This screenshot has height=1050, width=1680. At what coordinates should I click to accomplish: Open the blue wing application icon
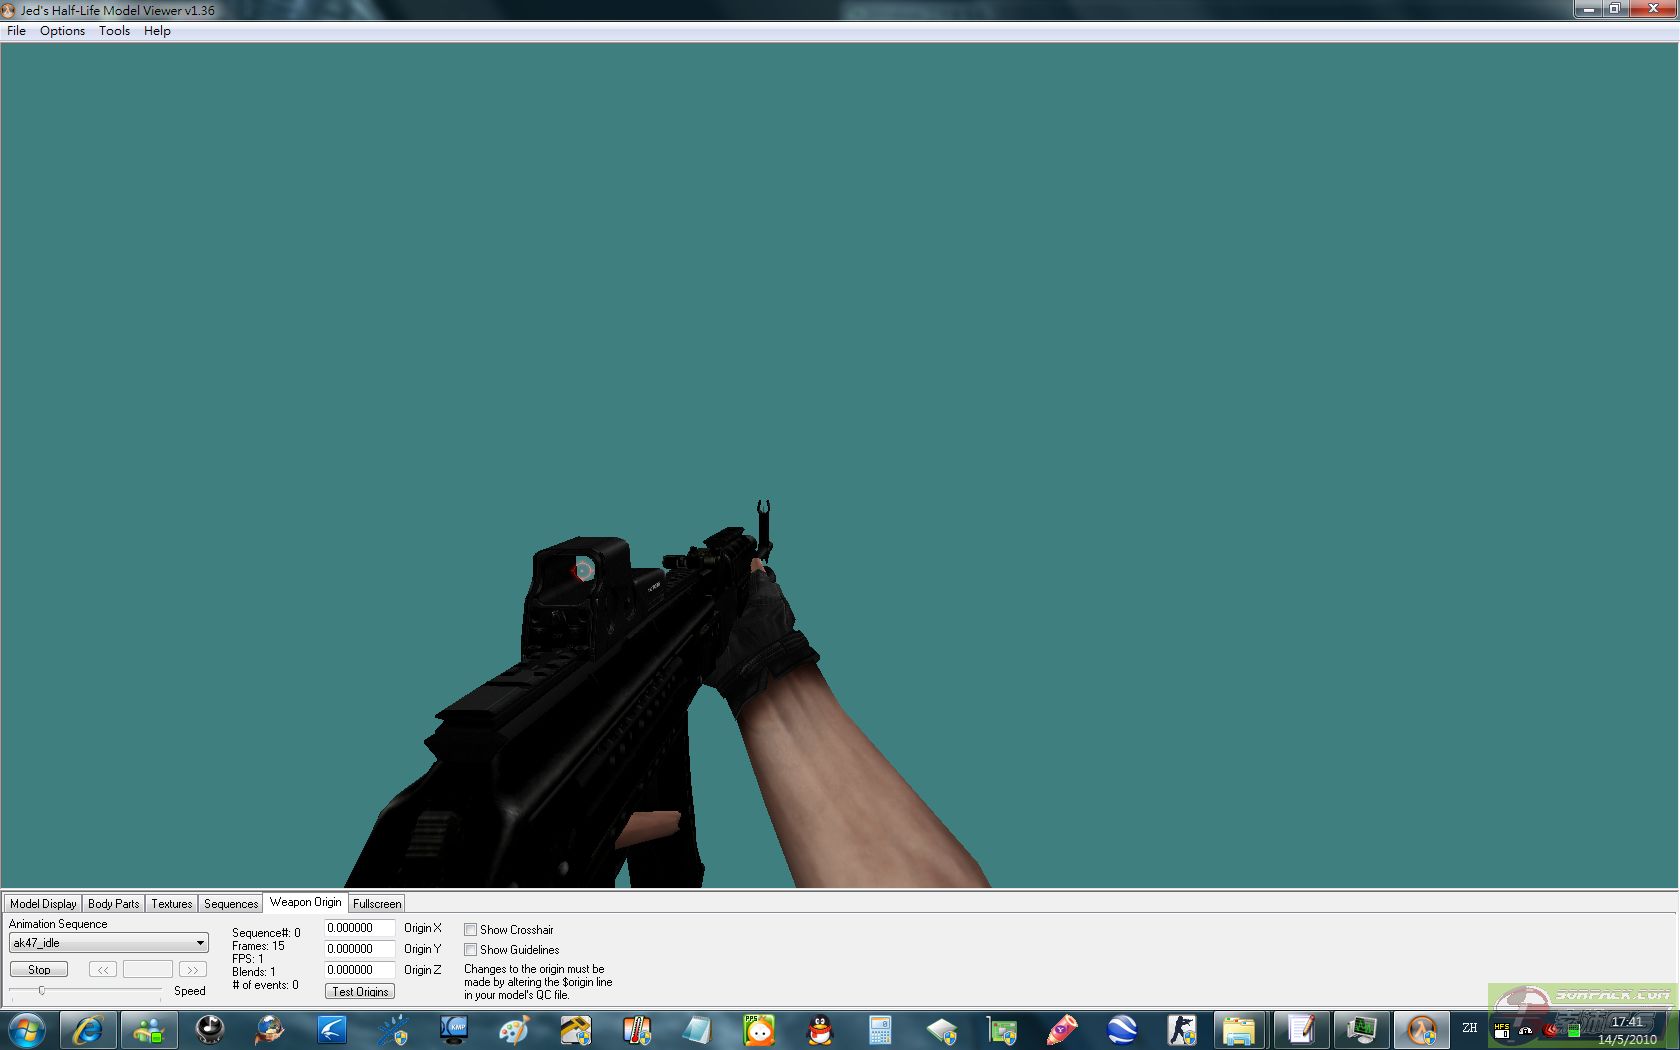coord(331,1029)
